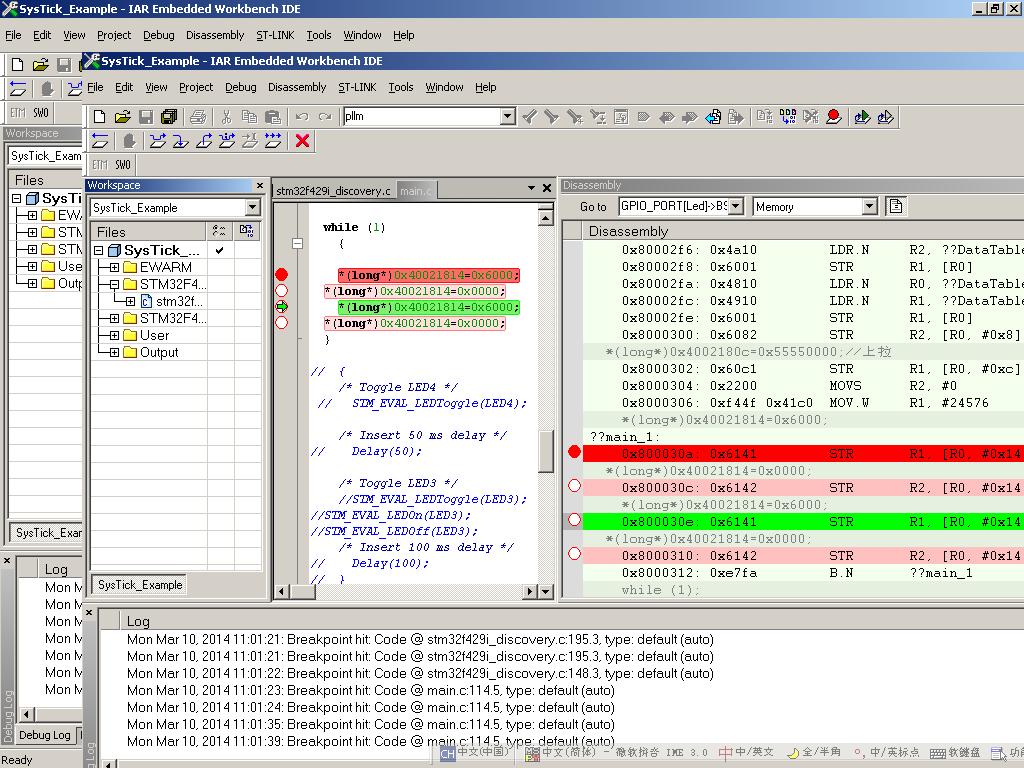Select SysTick_Example tab below Workspace

pos(140,584)
